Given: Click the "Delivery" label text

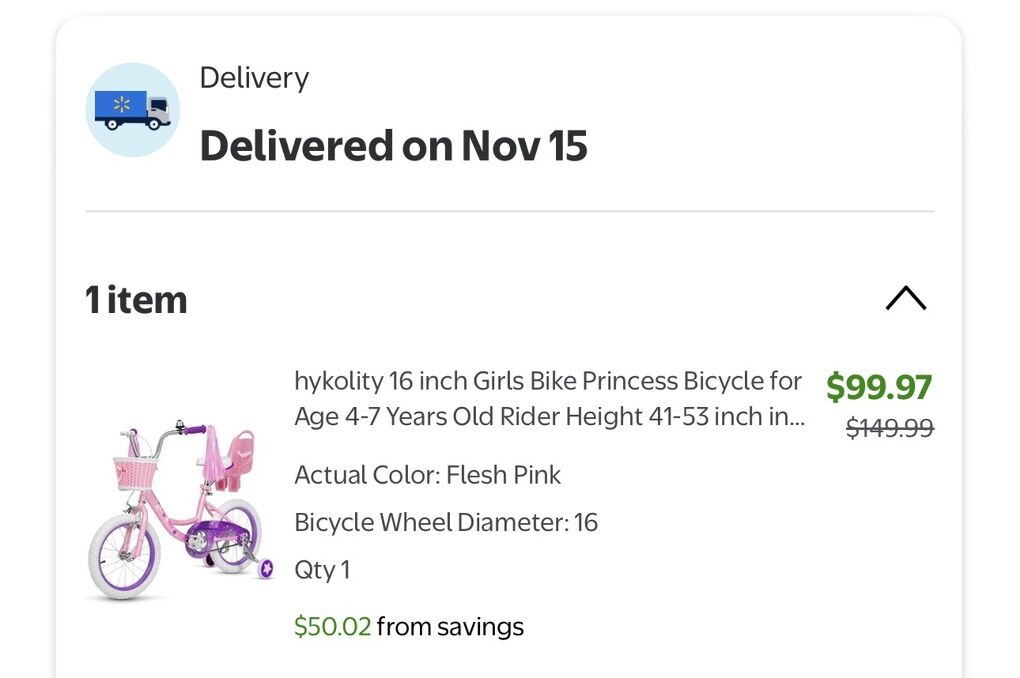Looking at the screenshot, I should click(x=254, y=78).
